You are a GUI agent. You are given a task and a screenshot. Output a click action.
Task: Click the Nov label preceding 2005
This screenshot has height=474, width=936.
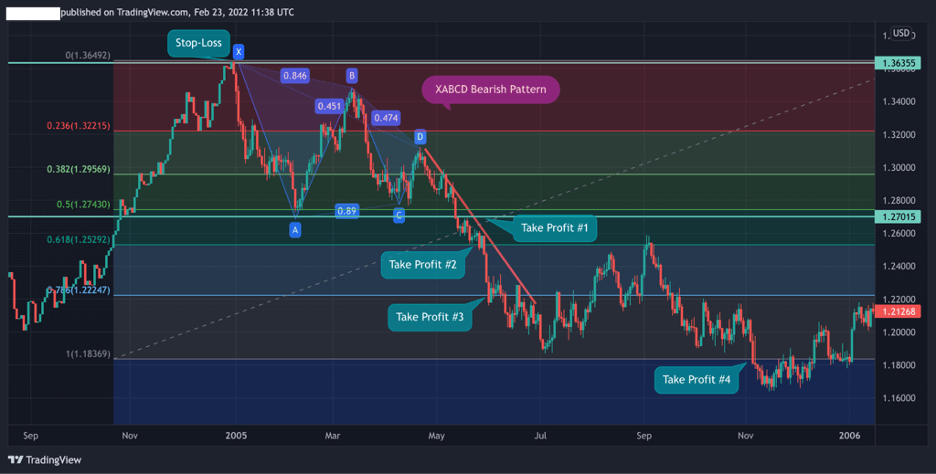(130, 436)
